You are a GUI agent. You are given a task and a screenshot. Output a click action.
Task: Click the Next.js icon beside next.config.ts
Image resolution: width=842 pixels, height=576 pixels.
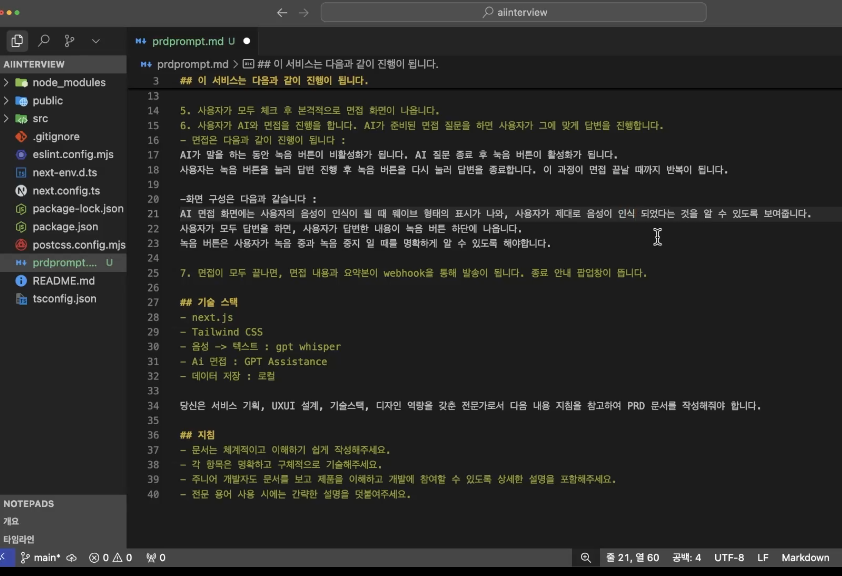coord(21,191)
